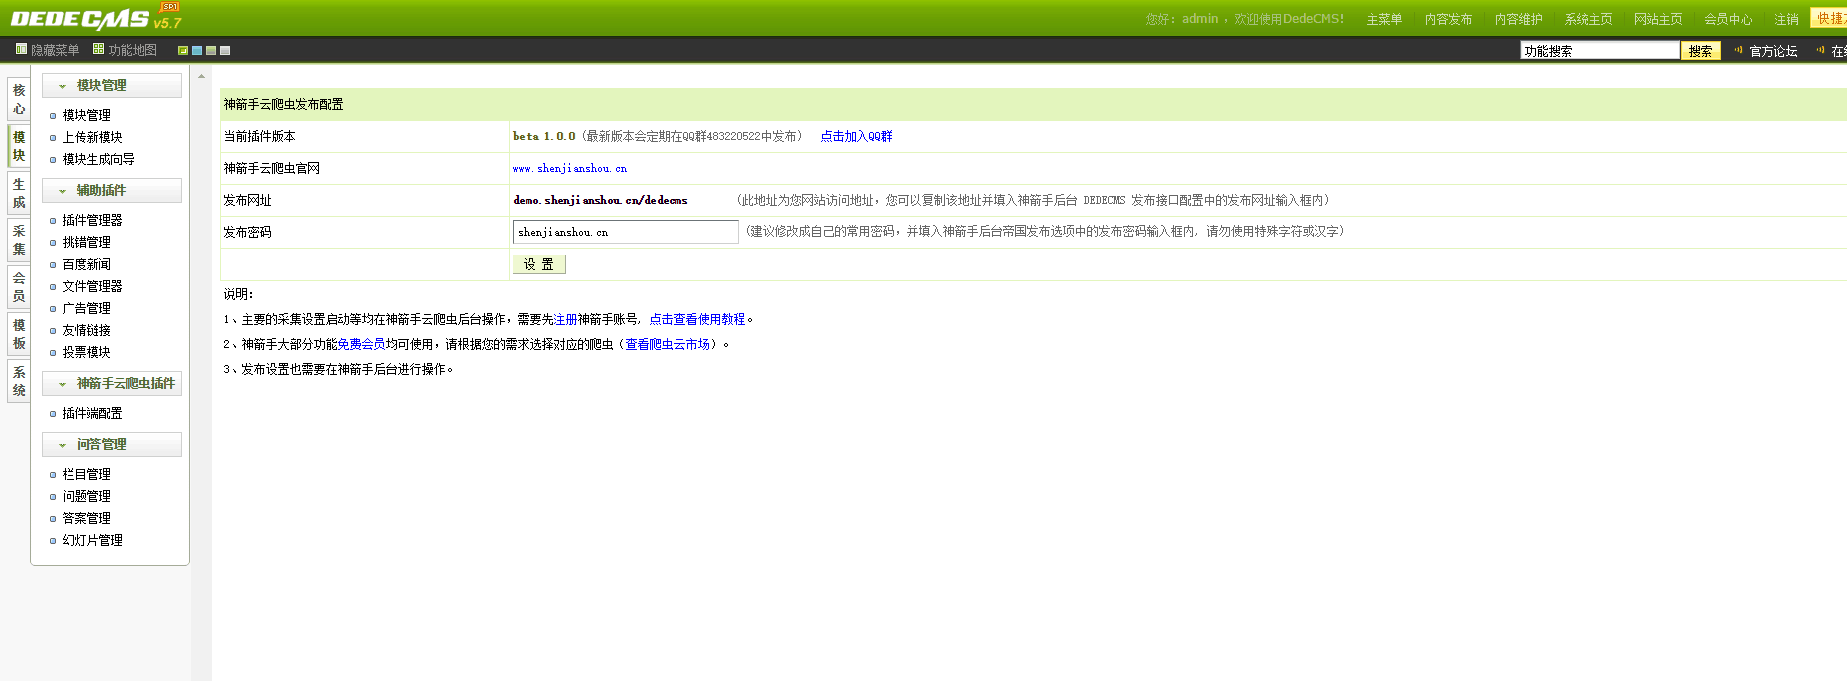Open the 功能地图 function map icon

[x=98, y=49]
